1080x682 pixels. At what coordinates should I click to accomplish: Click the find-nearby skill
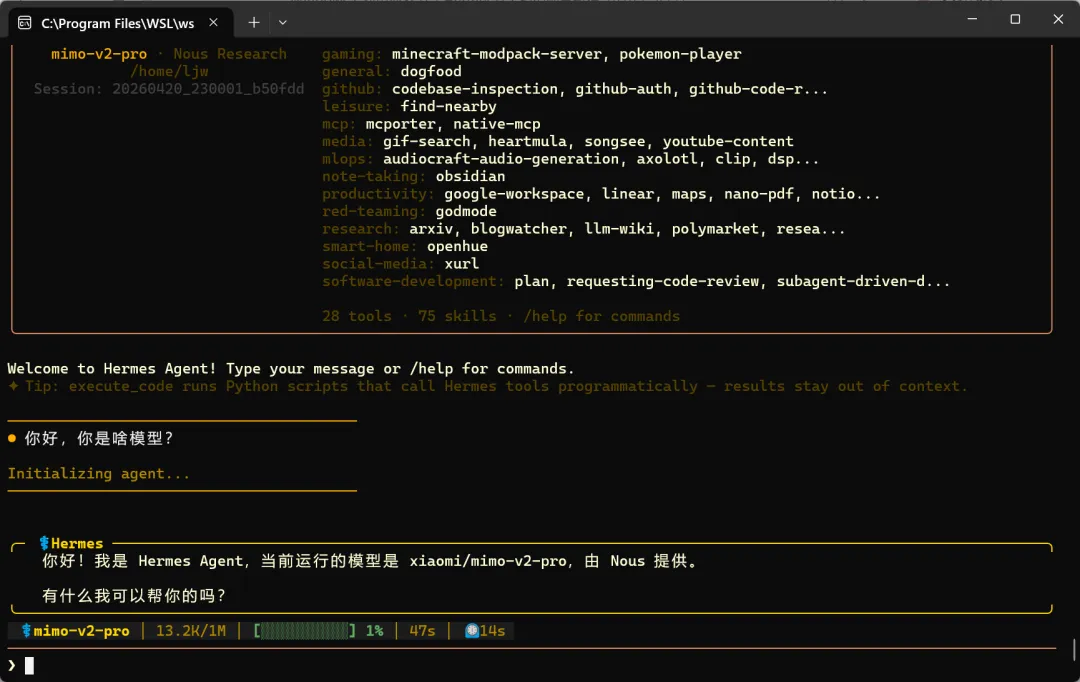pyautogui.click(x=448, y=107)
